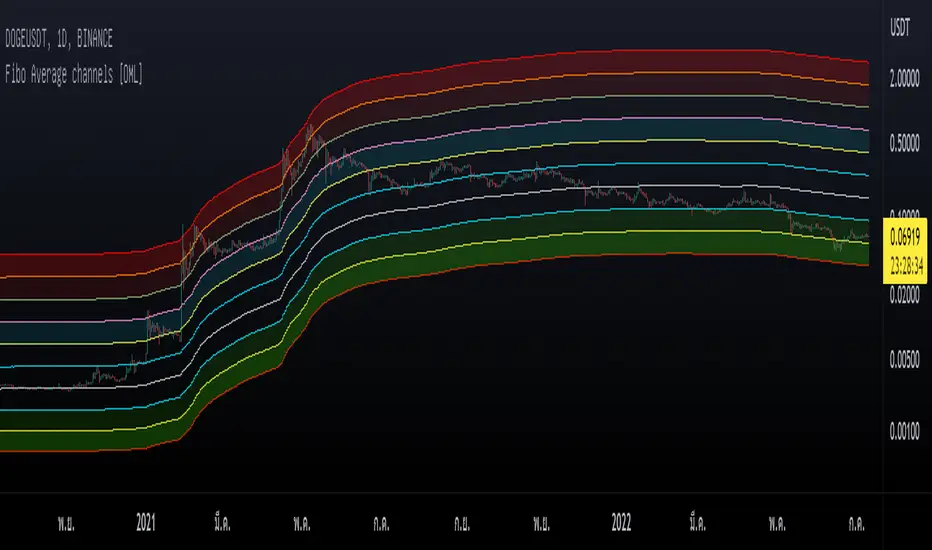
Task: Click the มี.ค. label right of 2021
Action: (x=222, y=523)
